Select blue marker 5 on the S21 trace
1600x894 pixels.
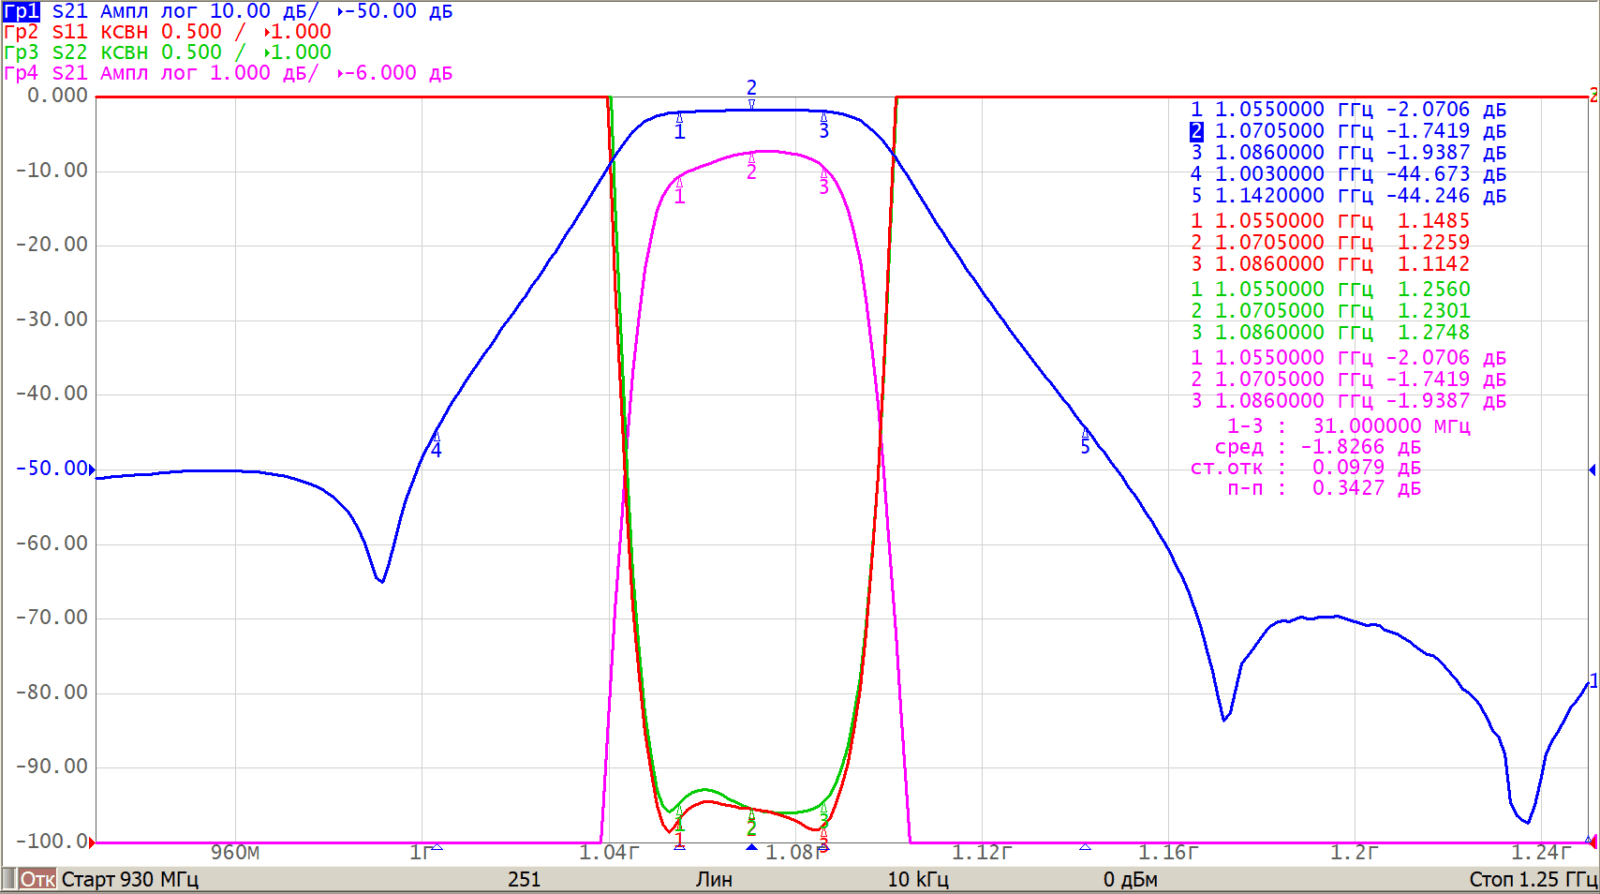tap(1085, 442)
